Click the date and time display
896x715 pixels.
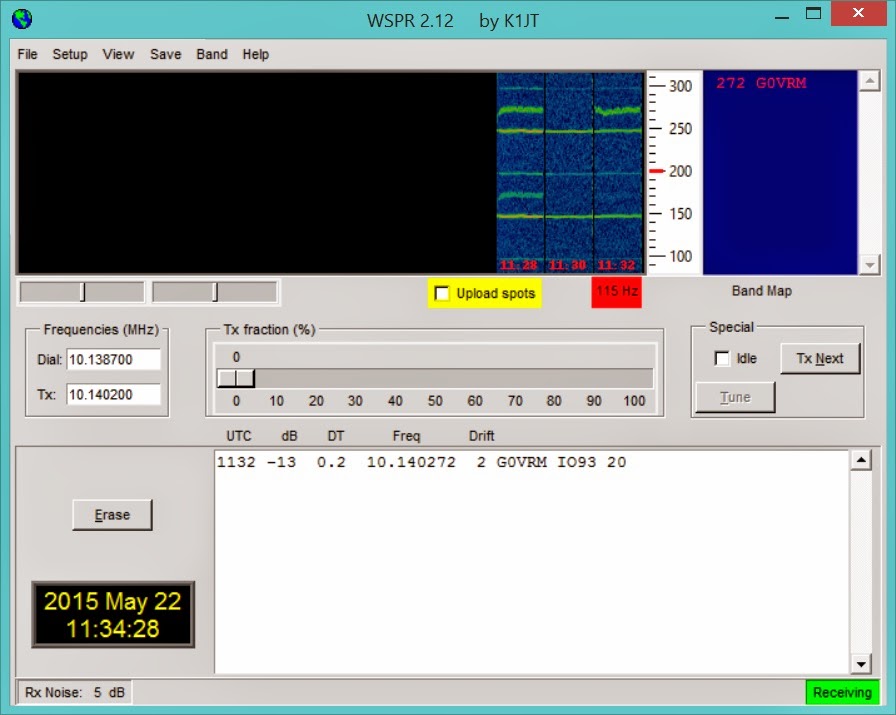[112, 614]
